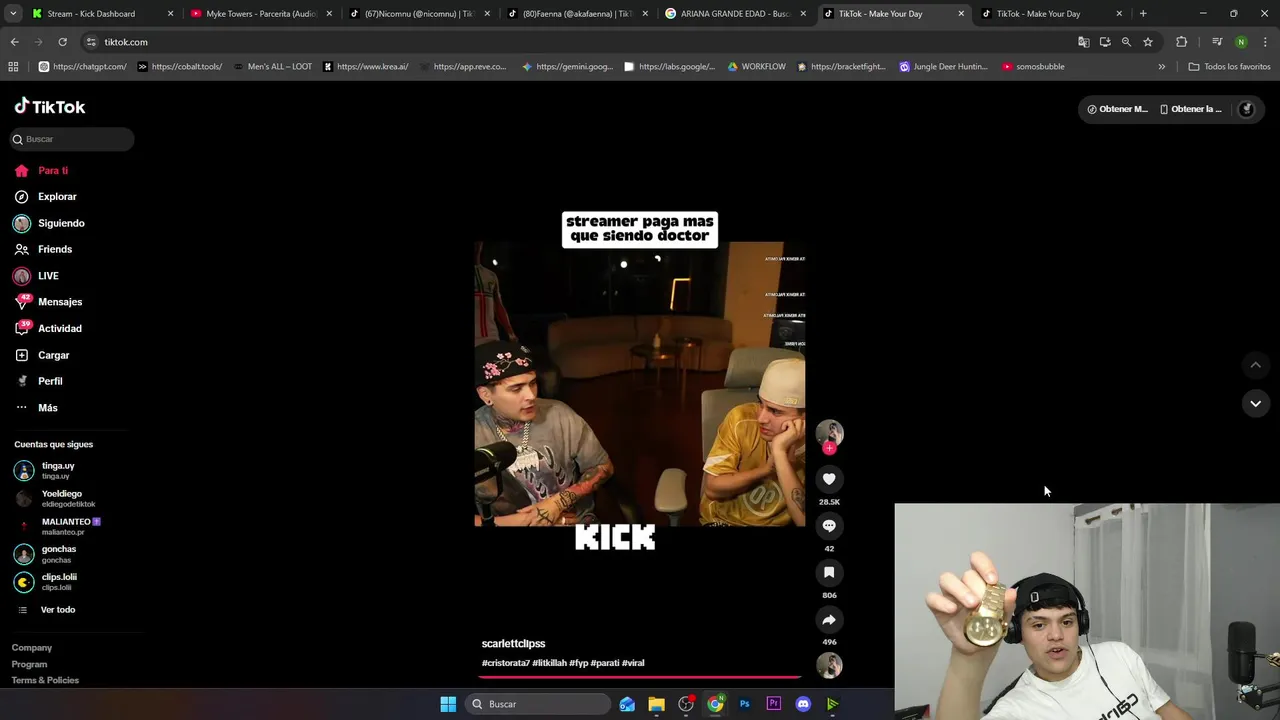1280x720 pixels.
Task: Reload the page
Action: point(62,42)
